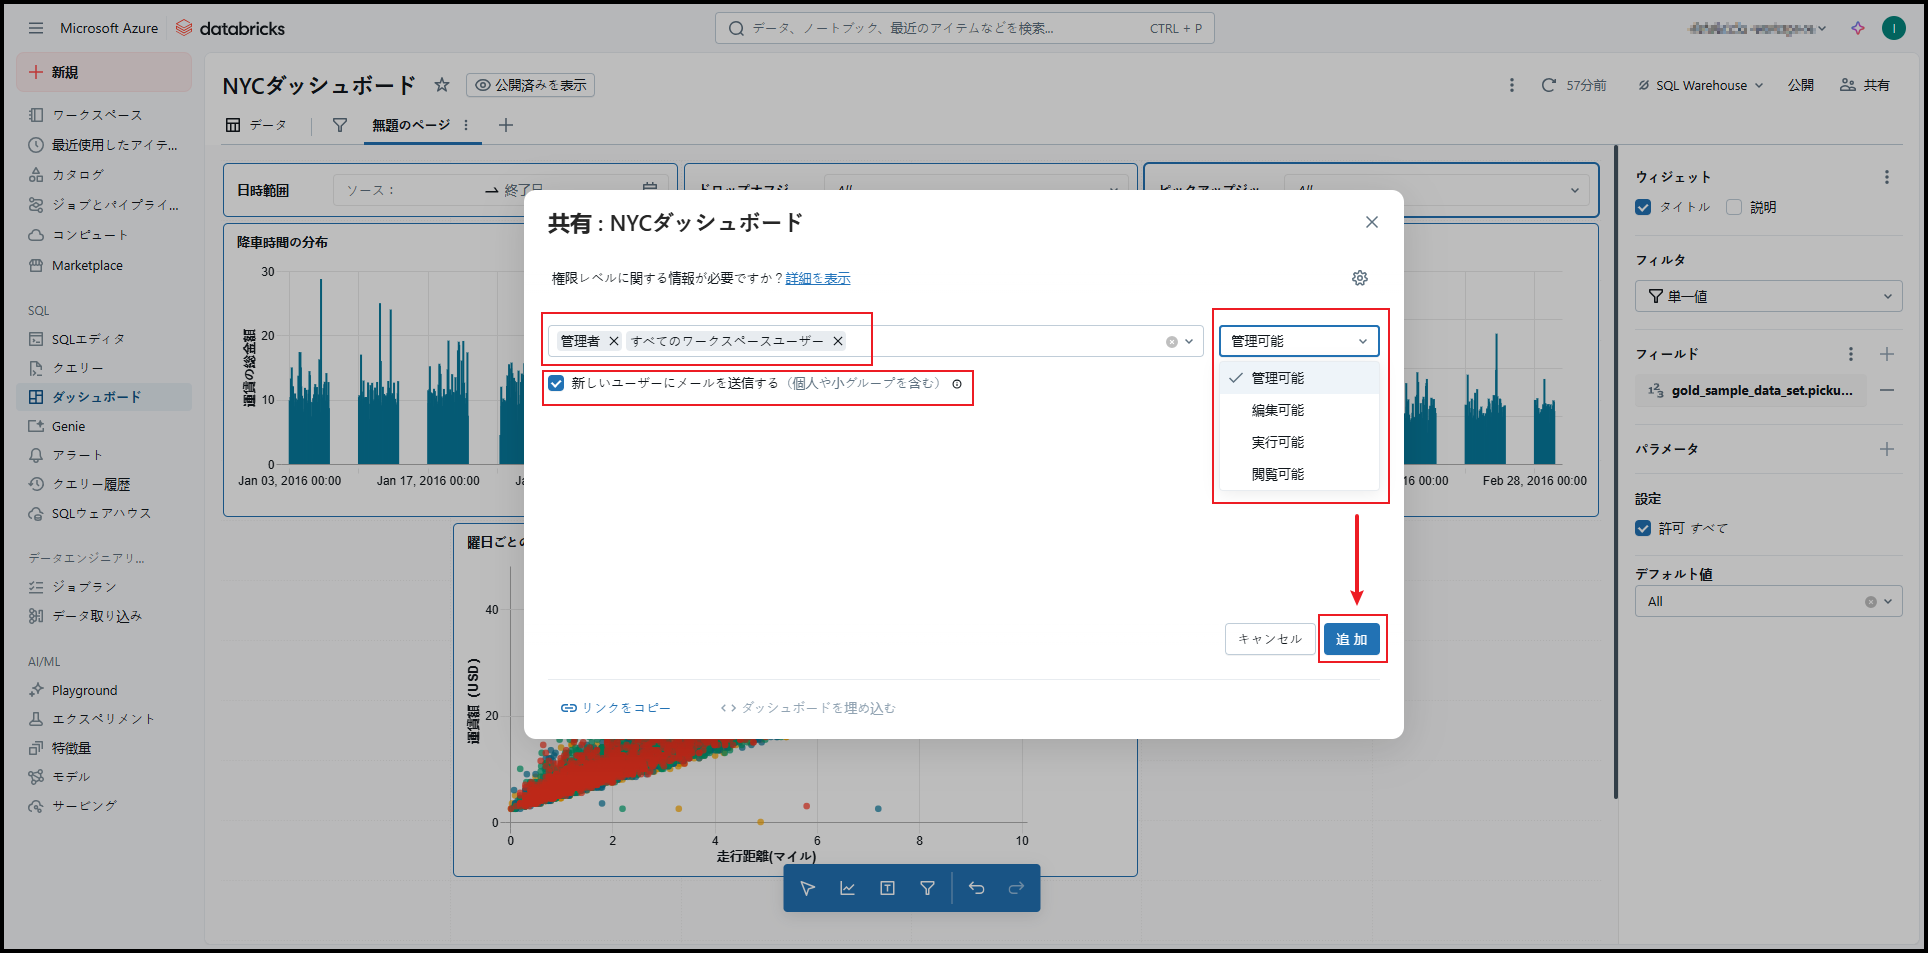Clear all selected recipients

(x=1172, y=342)
